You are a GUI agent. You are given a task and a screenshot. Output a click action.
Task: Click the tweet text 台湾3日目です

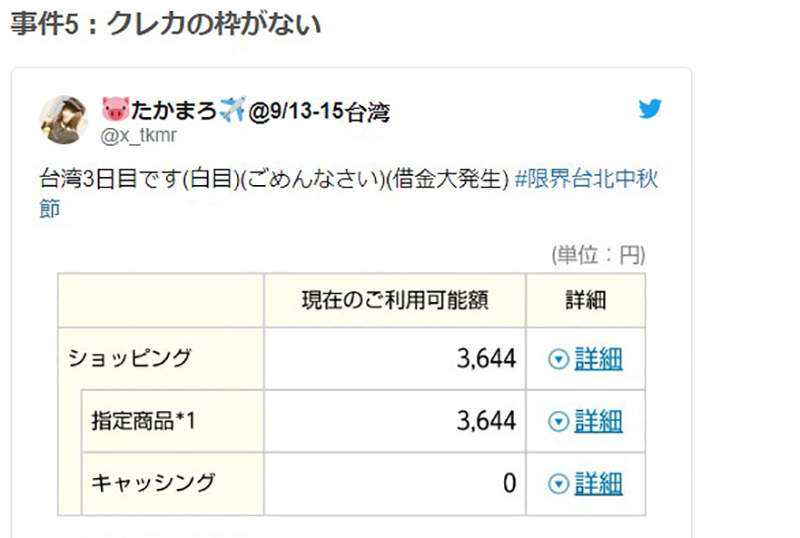[109, 181]
